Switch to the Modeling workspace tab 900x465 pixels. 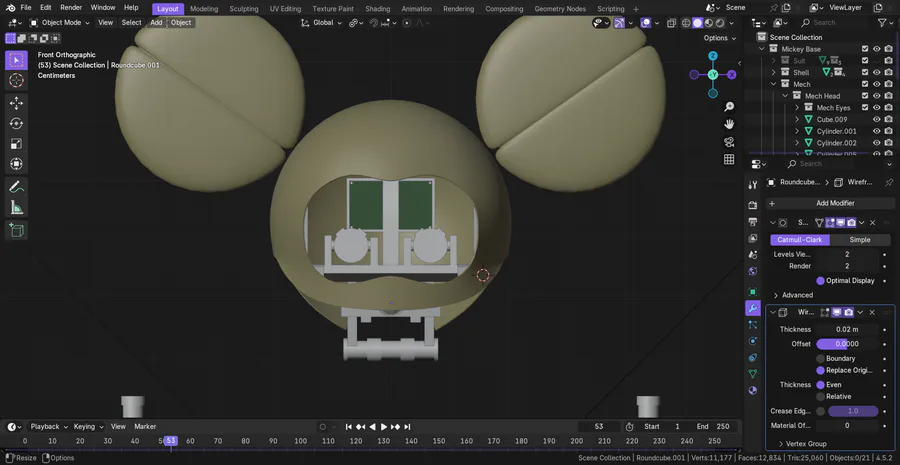[x=204, y=9]
